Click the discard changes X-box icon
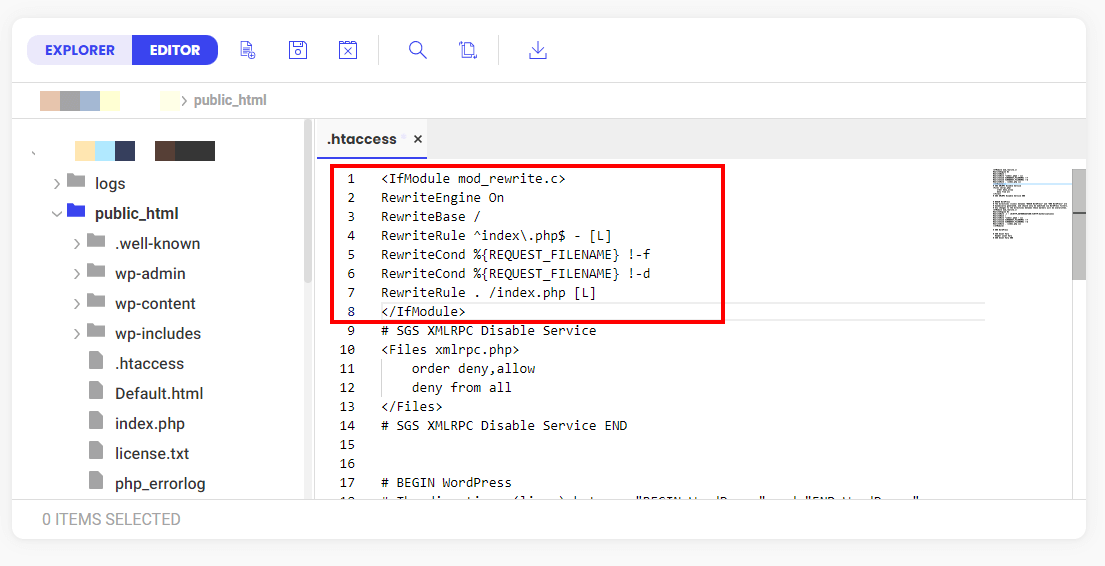 click(348, 50)
